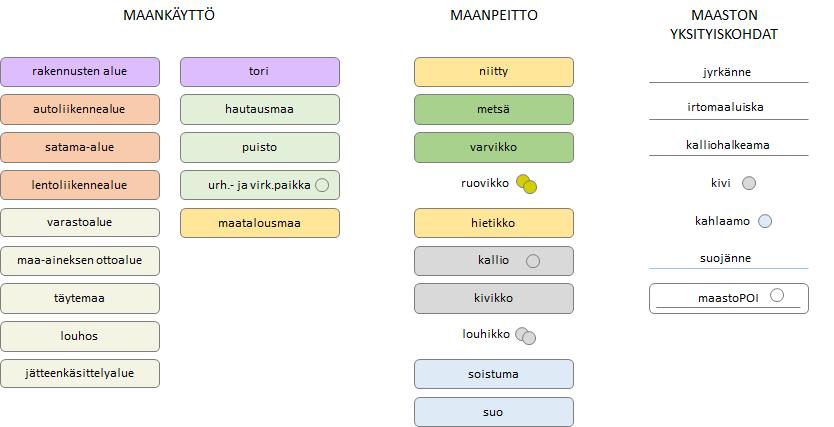The width and height of the screenshot is (834, 427).
Task: Click the circle inside kallio box
Action: (532, 261)
